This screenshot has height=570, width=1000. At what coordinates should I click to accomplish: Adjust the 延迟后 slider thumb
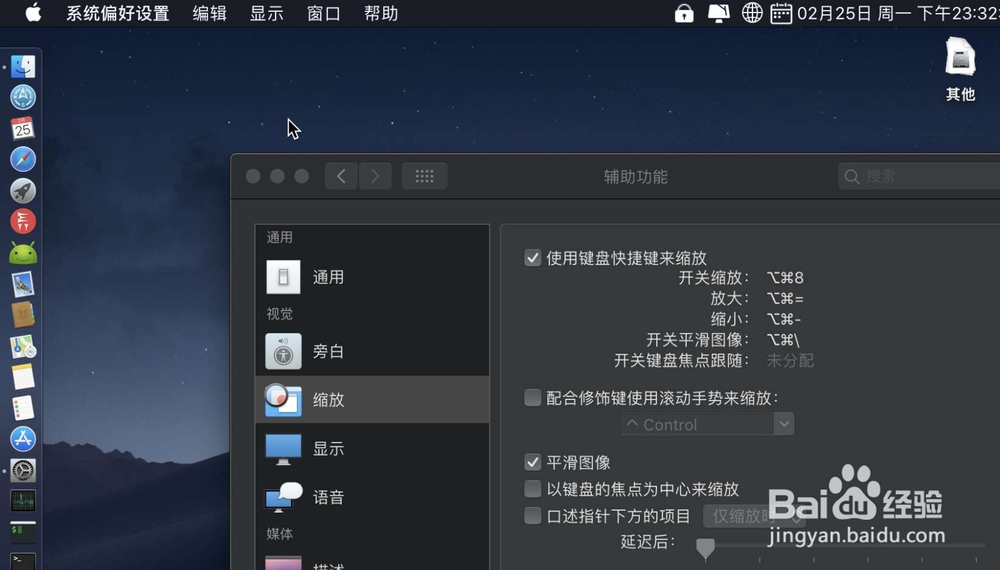pyautogui.click(x=705, y=548)
